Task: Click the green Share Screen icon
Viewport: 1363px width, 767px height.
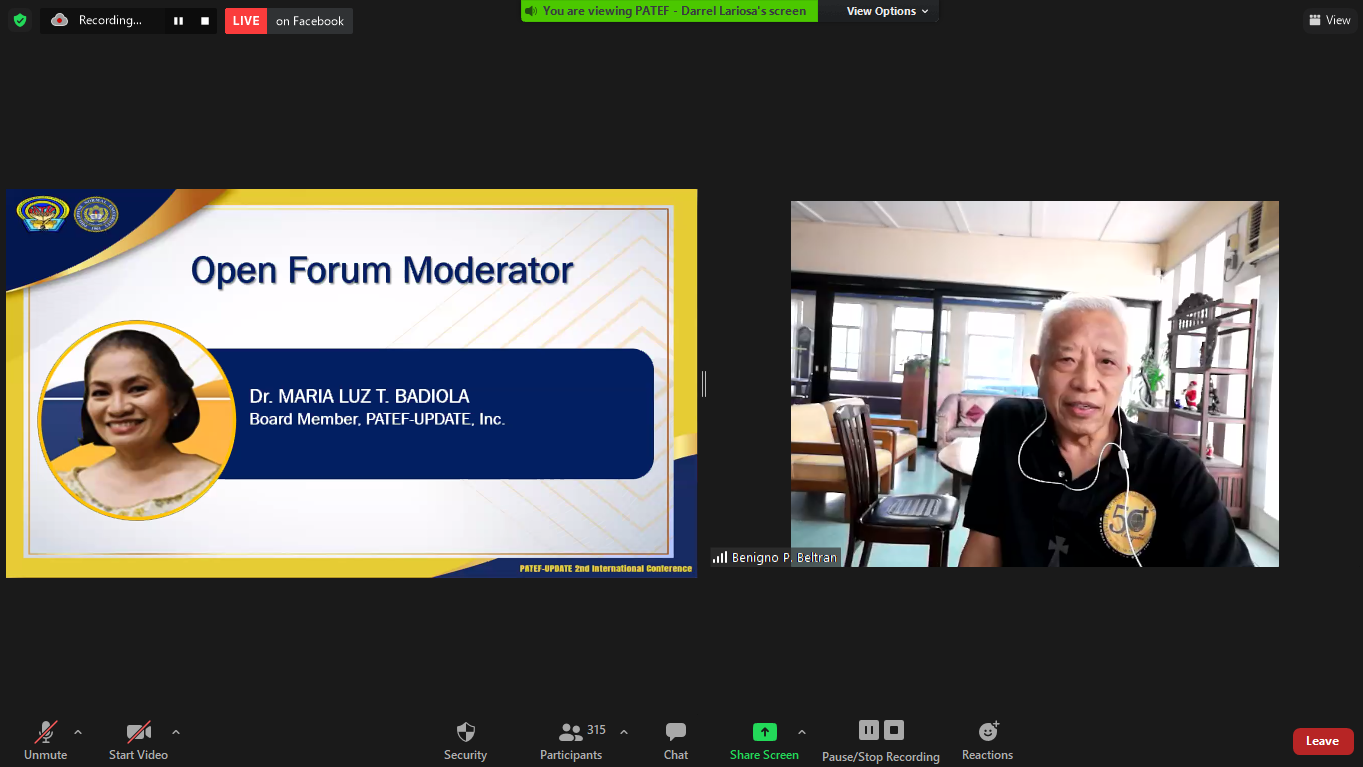Action: [764, 732]
